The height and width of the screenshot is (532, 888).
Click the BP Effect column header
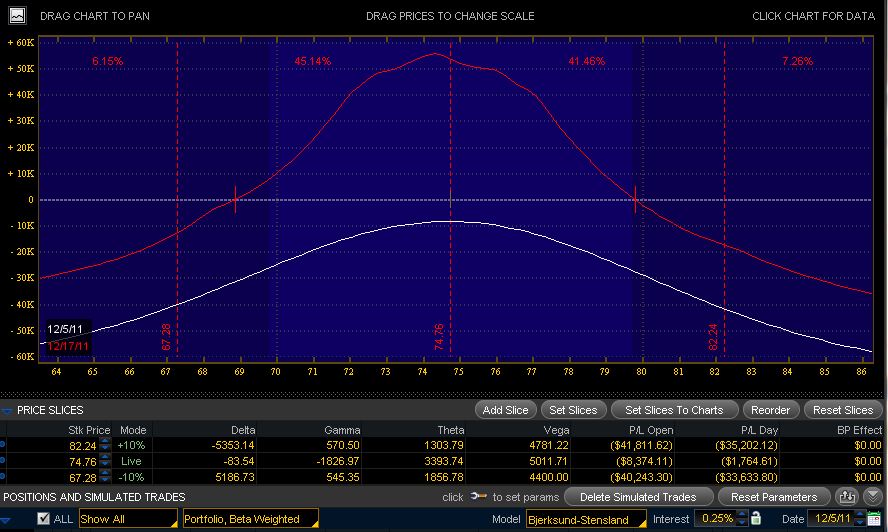859,430
